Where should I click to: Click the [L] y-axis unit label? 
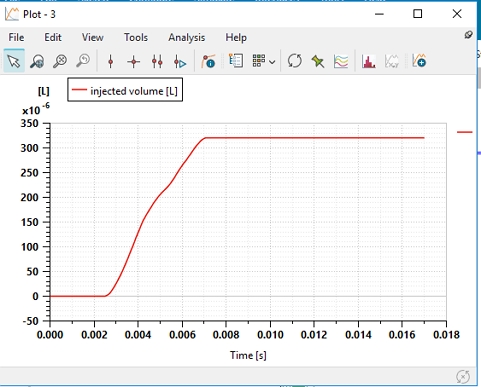pyautogui.click(x=44, y=91)
